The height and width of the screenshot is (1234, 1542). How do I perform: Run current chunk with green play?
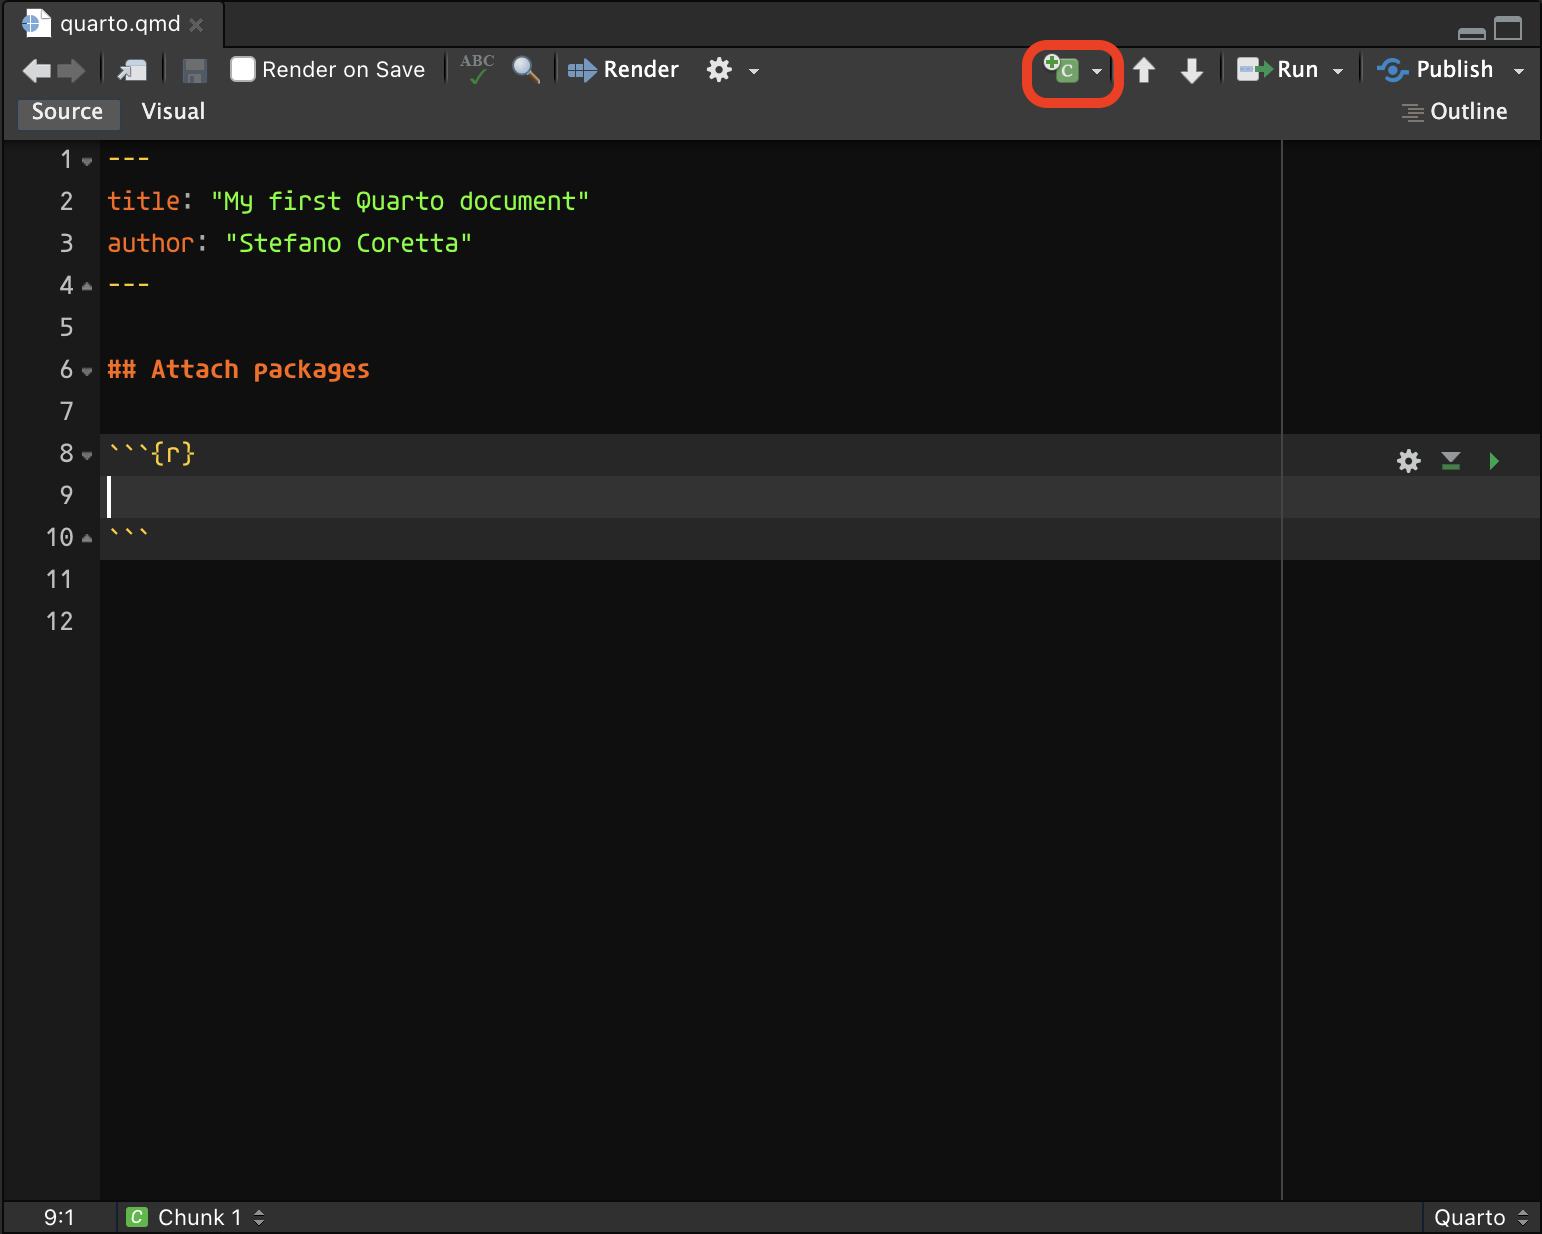pos(1493,461)
